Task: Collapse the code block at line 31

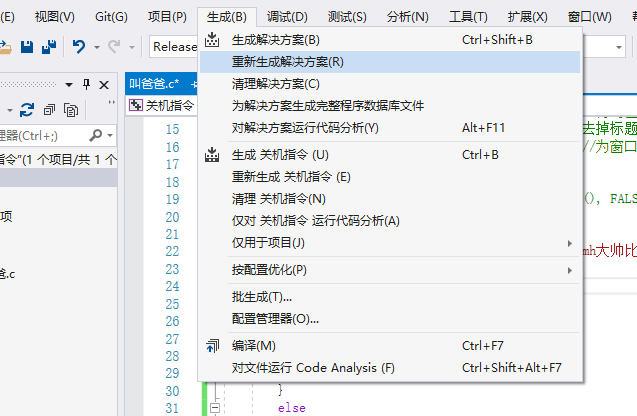Action: [x=214, y=407]
